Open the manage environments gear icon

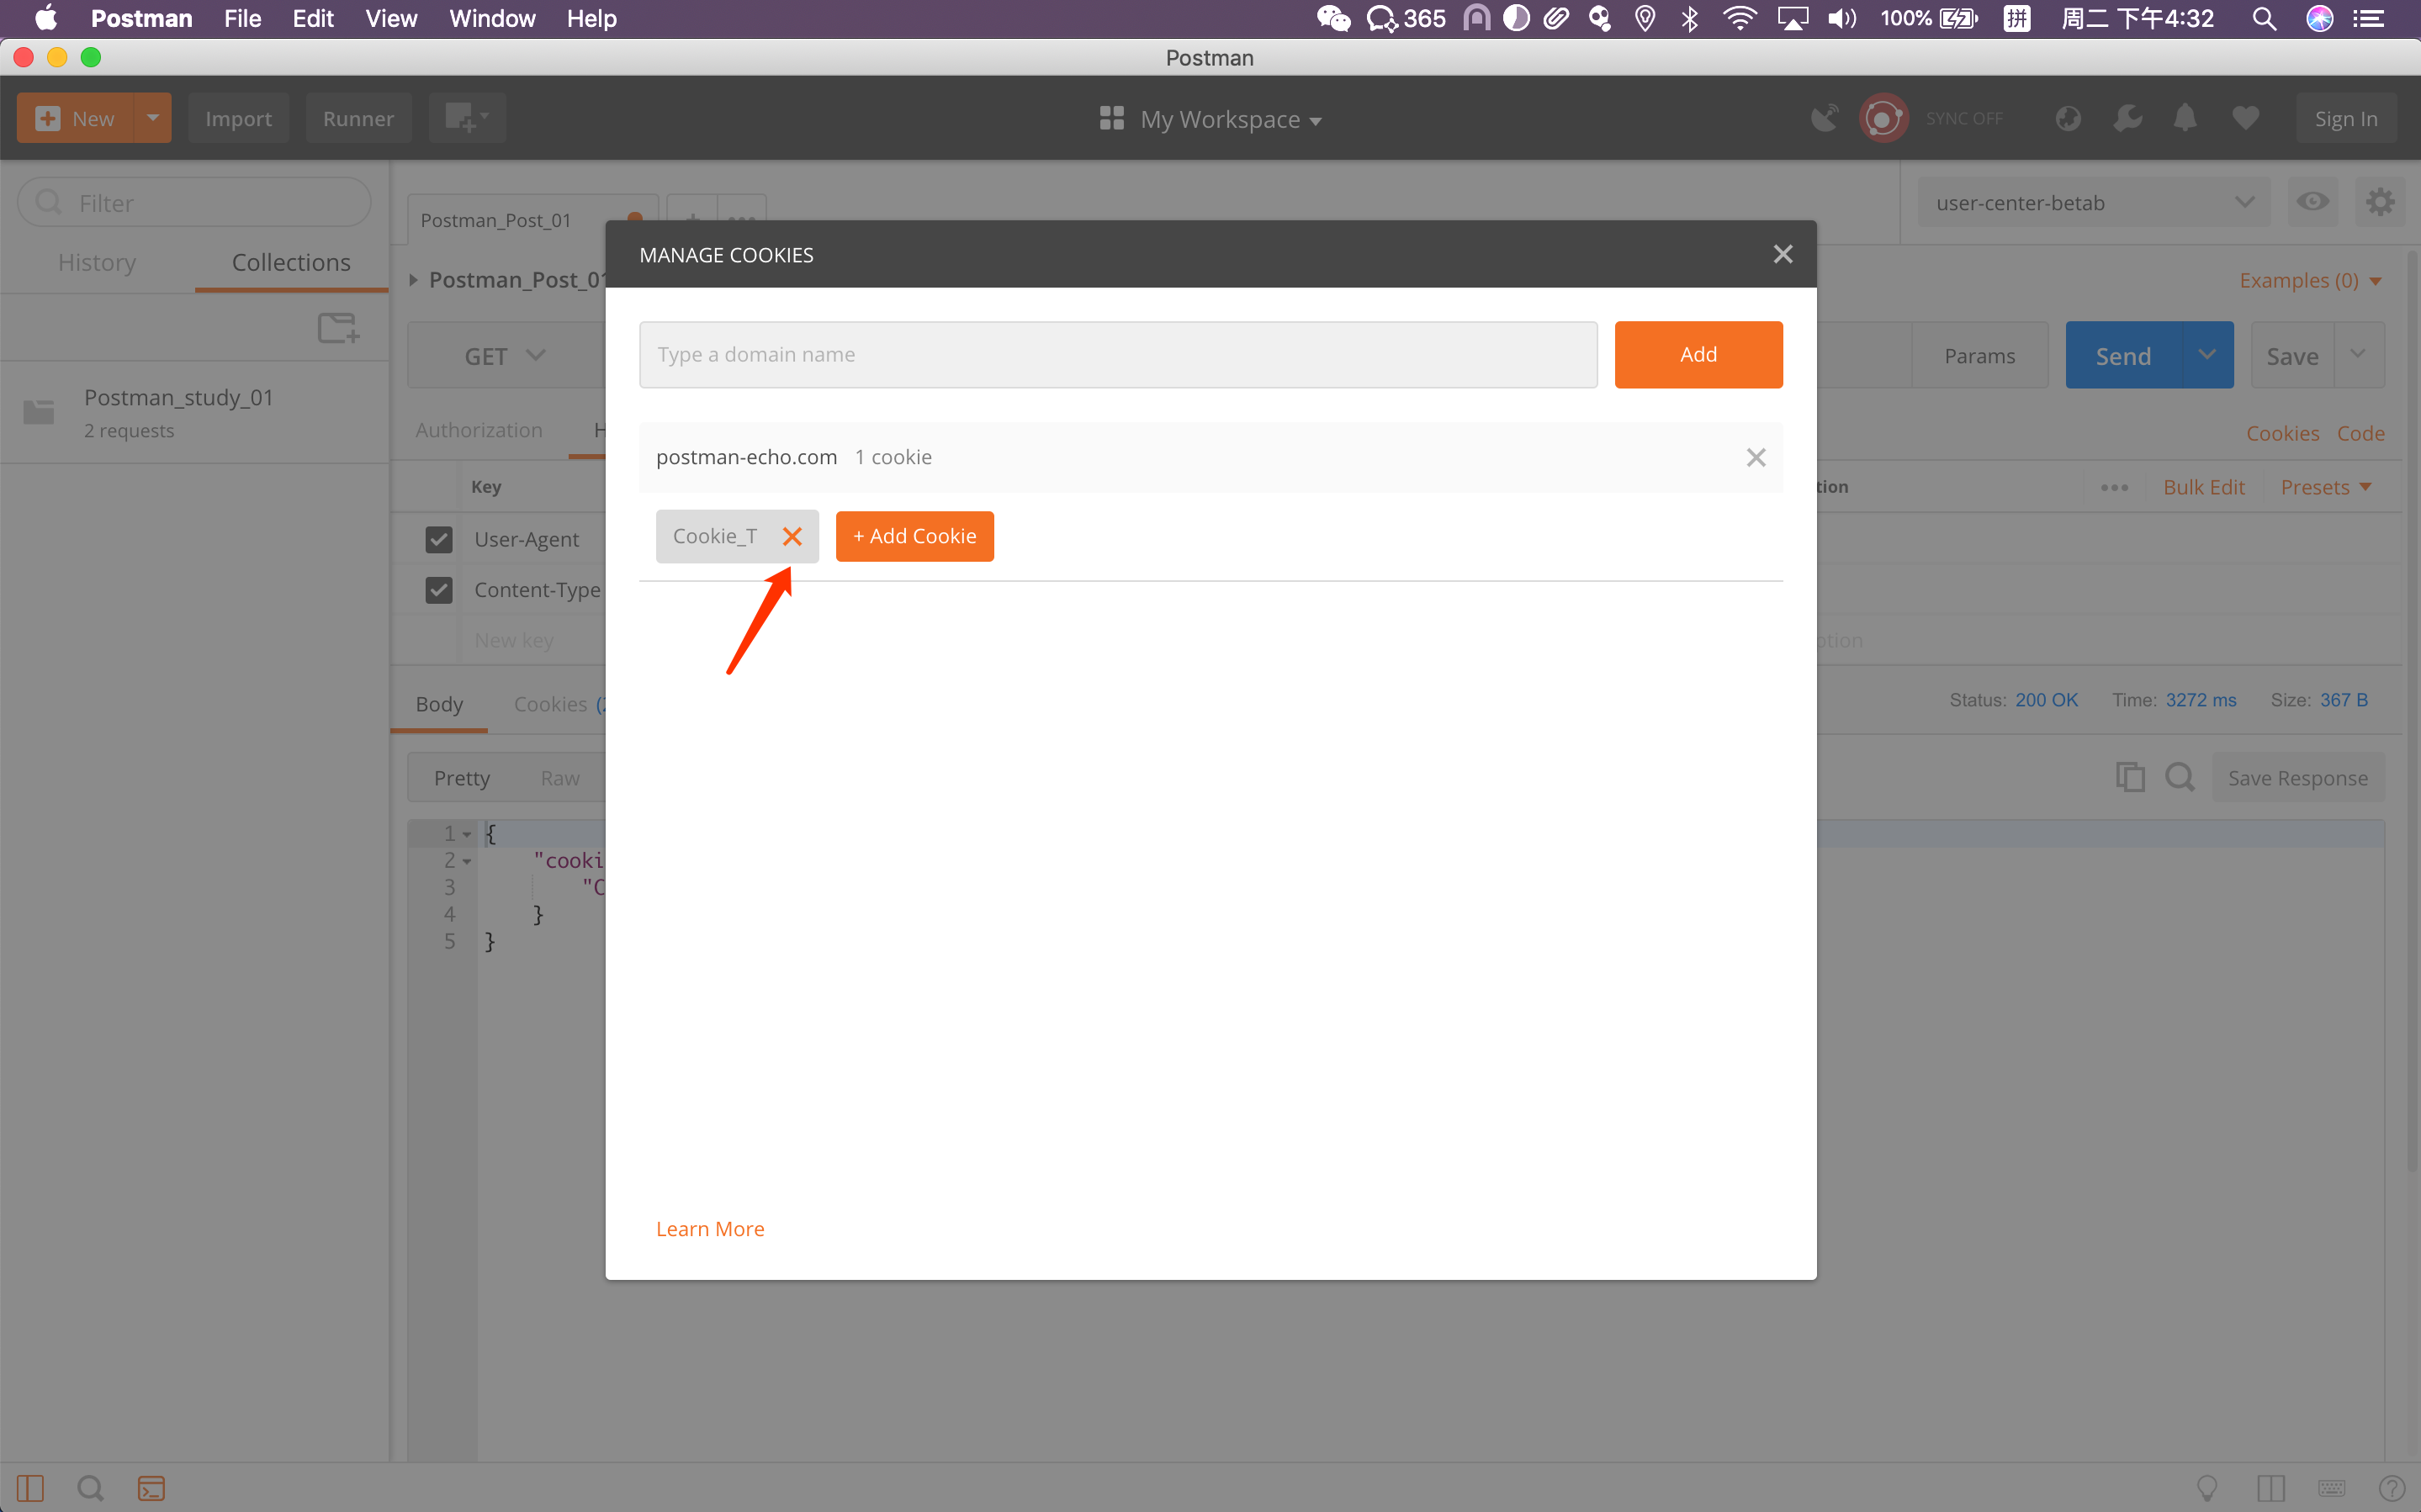coord(2380,202)
